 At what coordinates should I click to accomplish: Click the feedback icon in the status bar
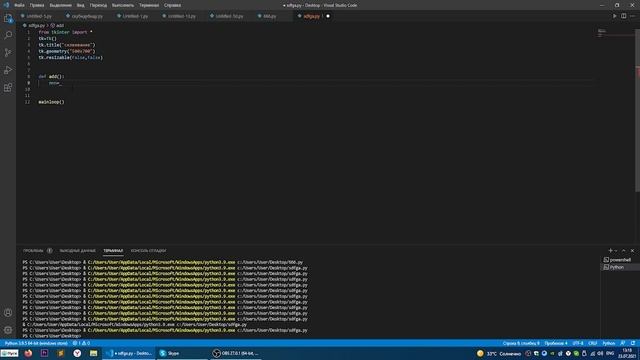click(x=623, y=343)
